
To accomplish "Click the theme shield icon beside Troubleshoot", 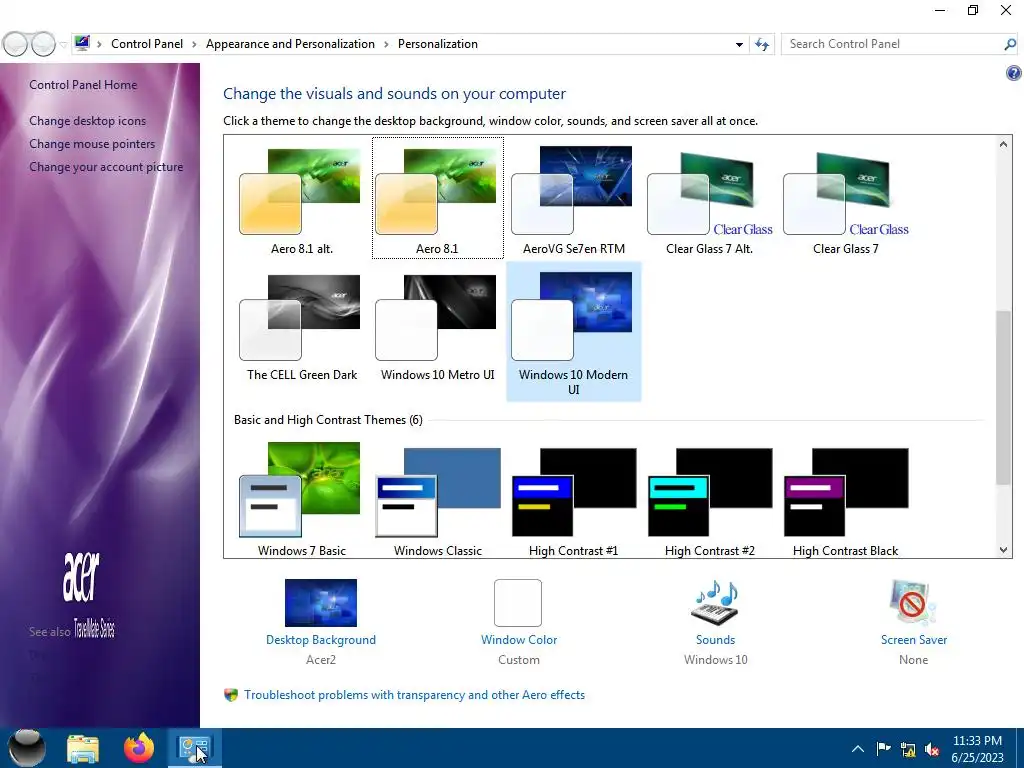I will (231, 695).
